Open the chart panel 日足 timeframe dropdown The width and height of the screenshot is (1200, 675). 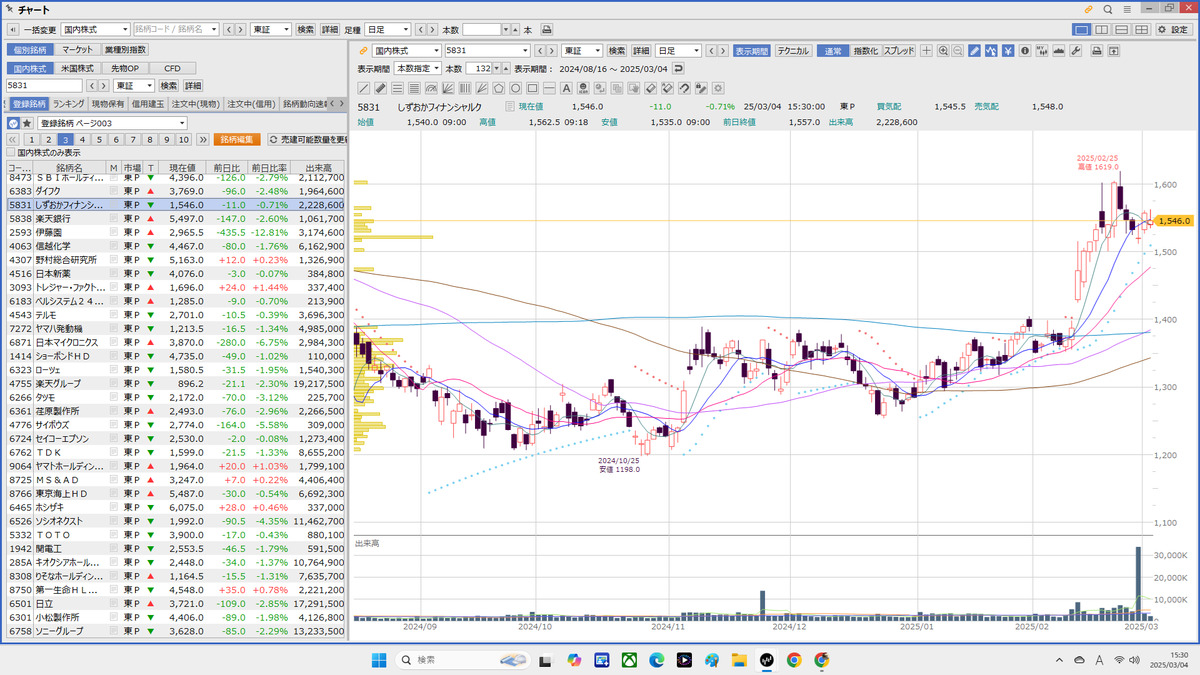(677, 50)
